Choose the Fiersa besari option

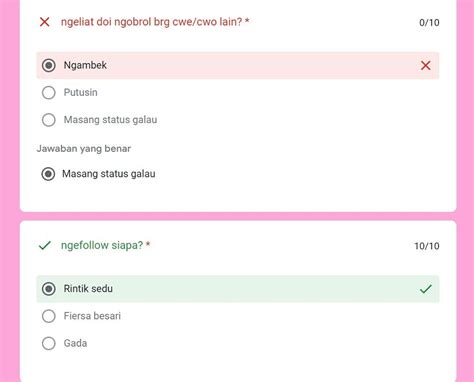49,316
